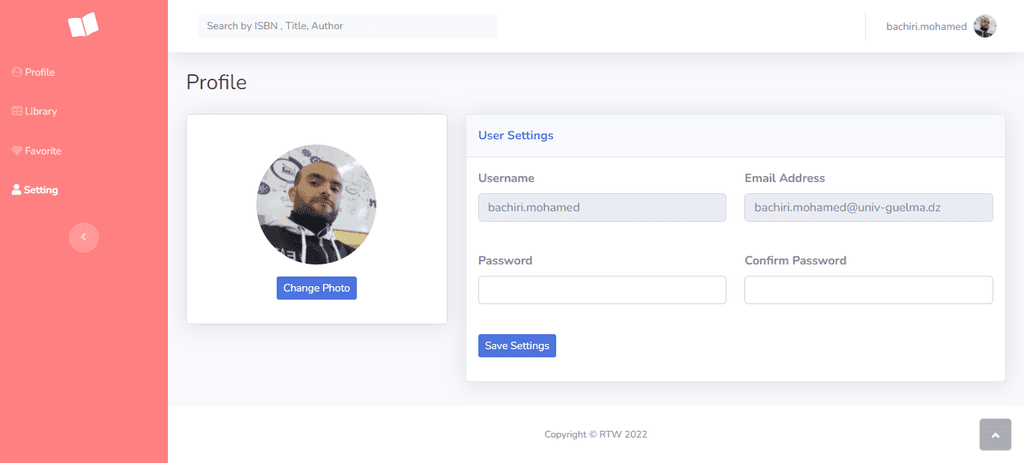Image resolution: width=1024 pixels, height=463 pixels.
Task: Open the Favorite menu item
Action: pos(37,151)
